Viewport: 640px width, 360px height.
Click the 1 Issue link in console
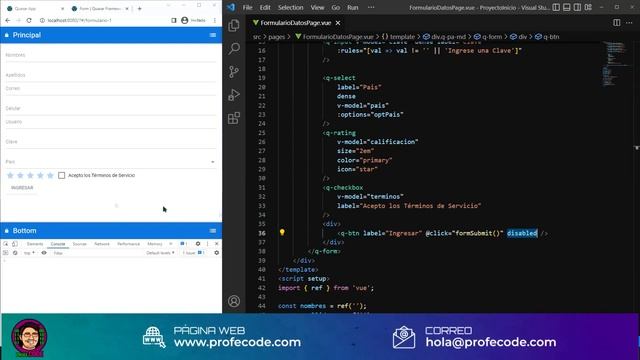(x=192, y=253)
